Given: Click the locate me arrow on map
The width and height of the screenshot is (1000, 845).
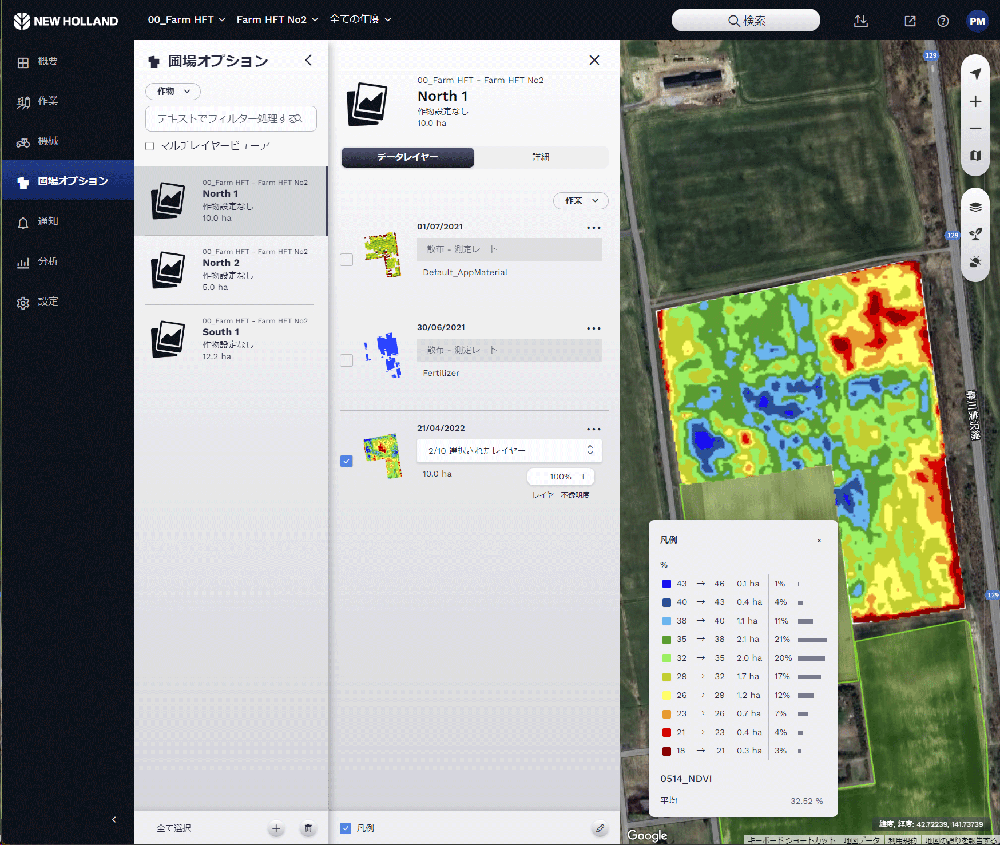Looking at the screenshot, I should point(975,74).
